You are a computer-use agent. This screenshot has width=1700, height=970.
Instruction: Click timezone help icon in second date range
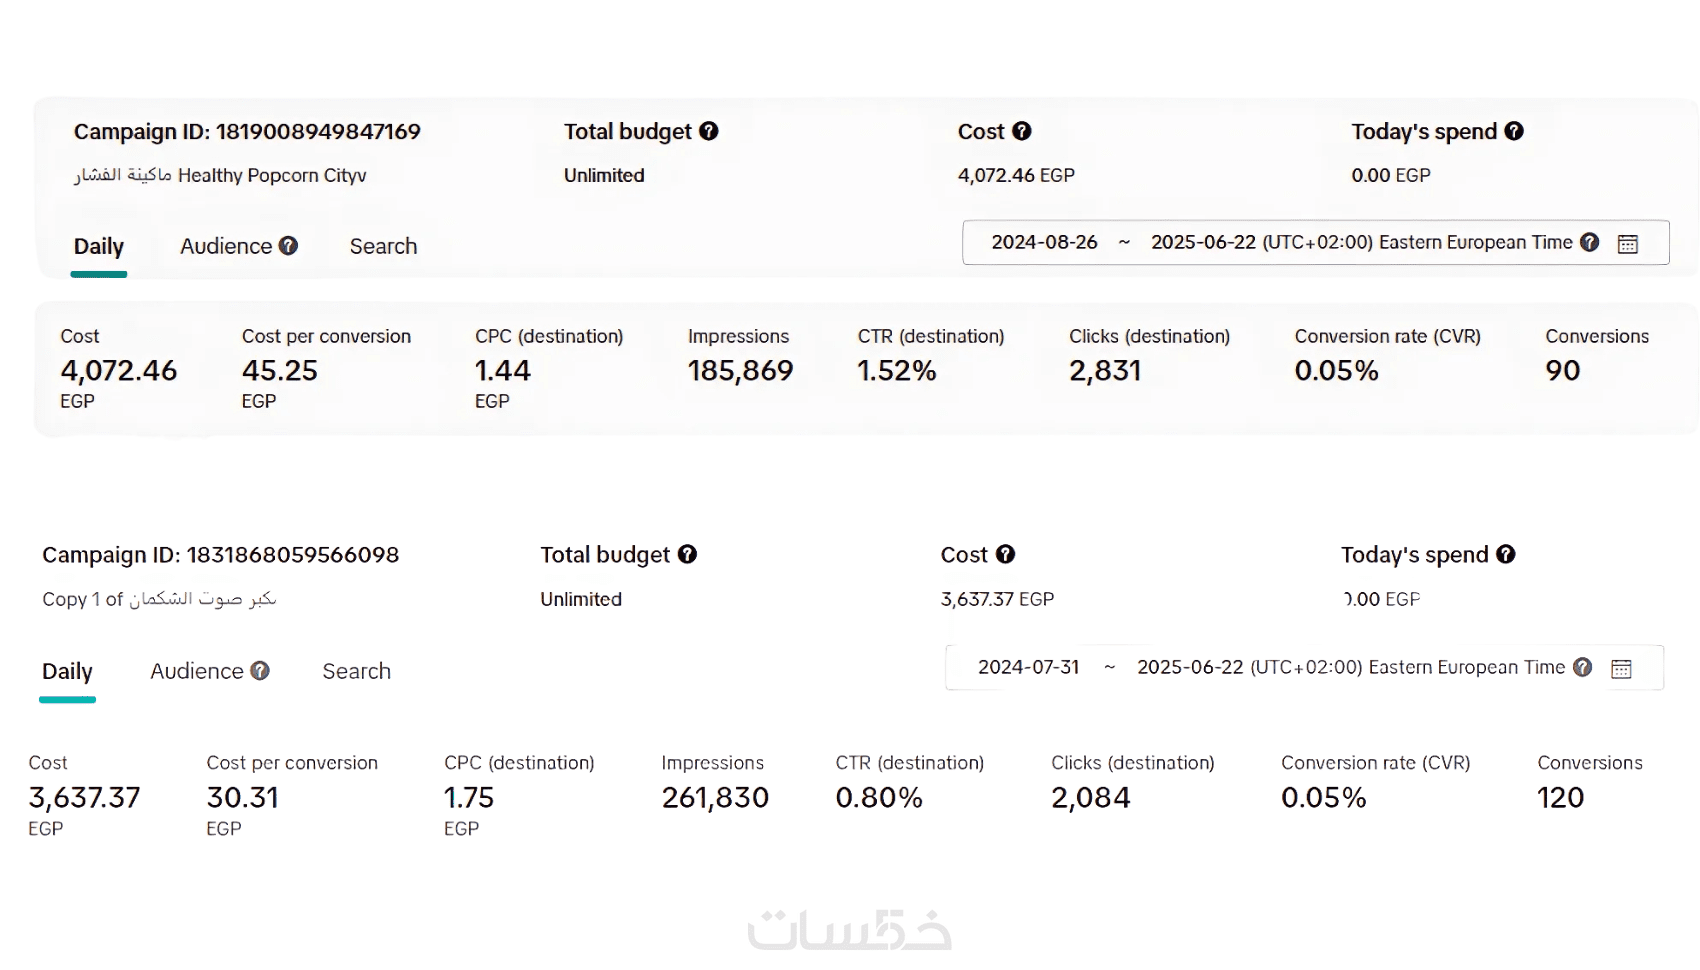click(1582, 667)
